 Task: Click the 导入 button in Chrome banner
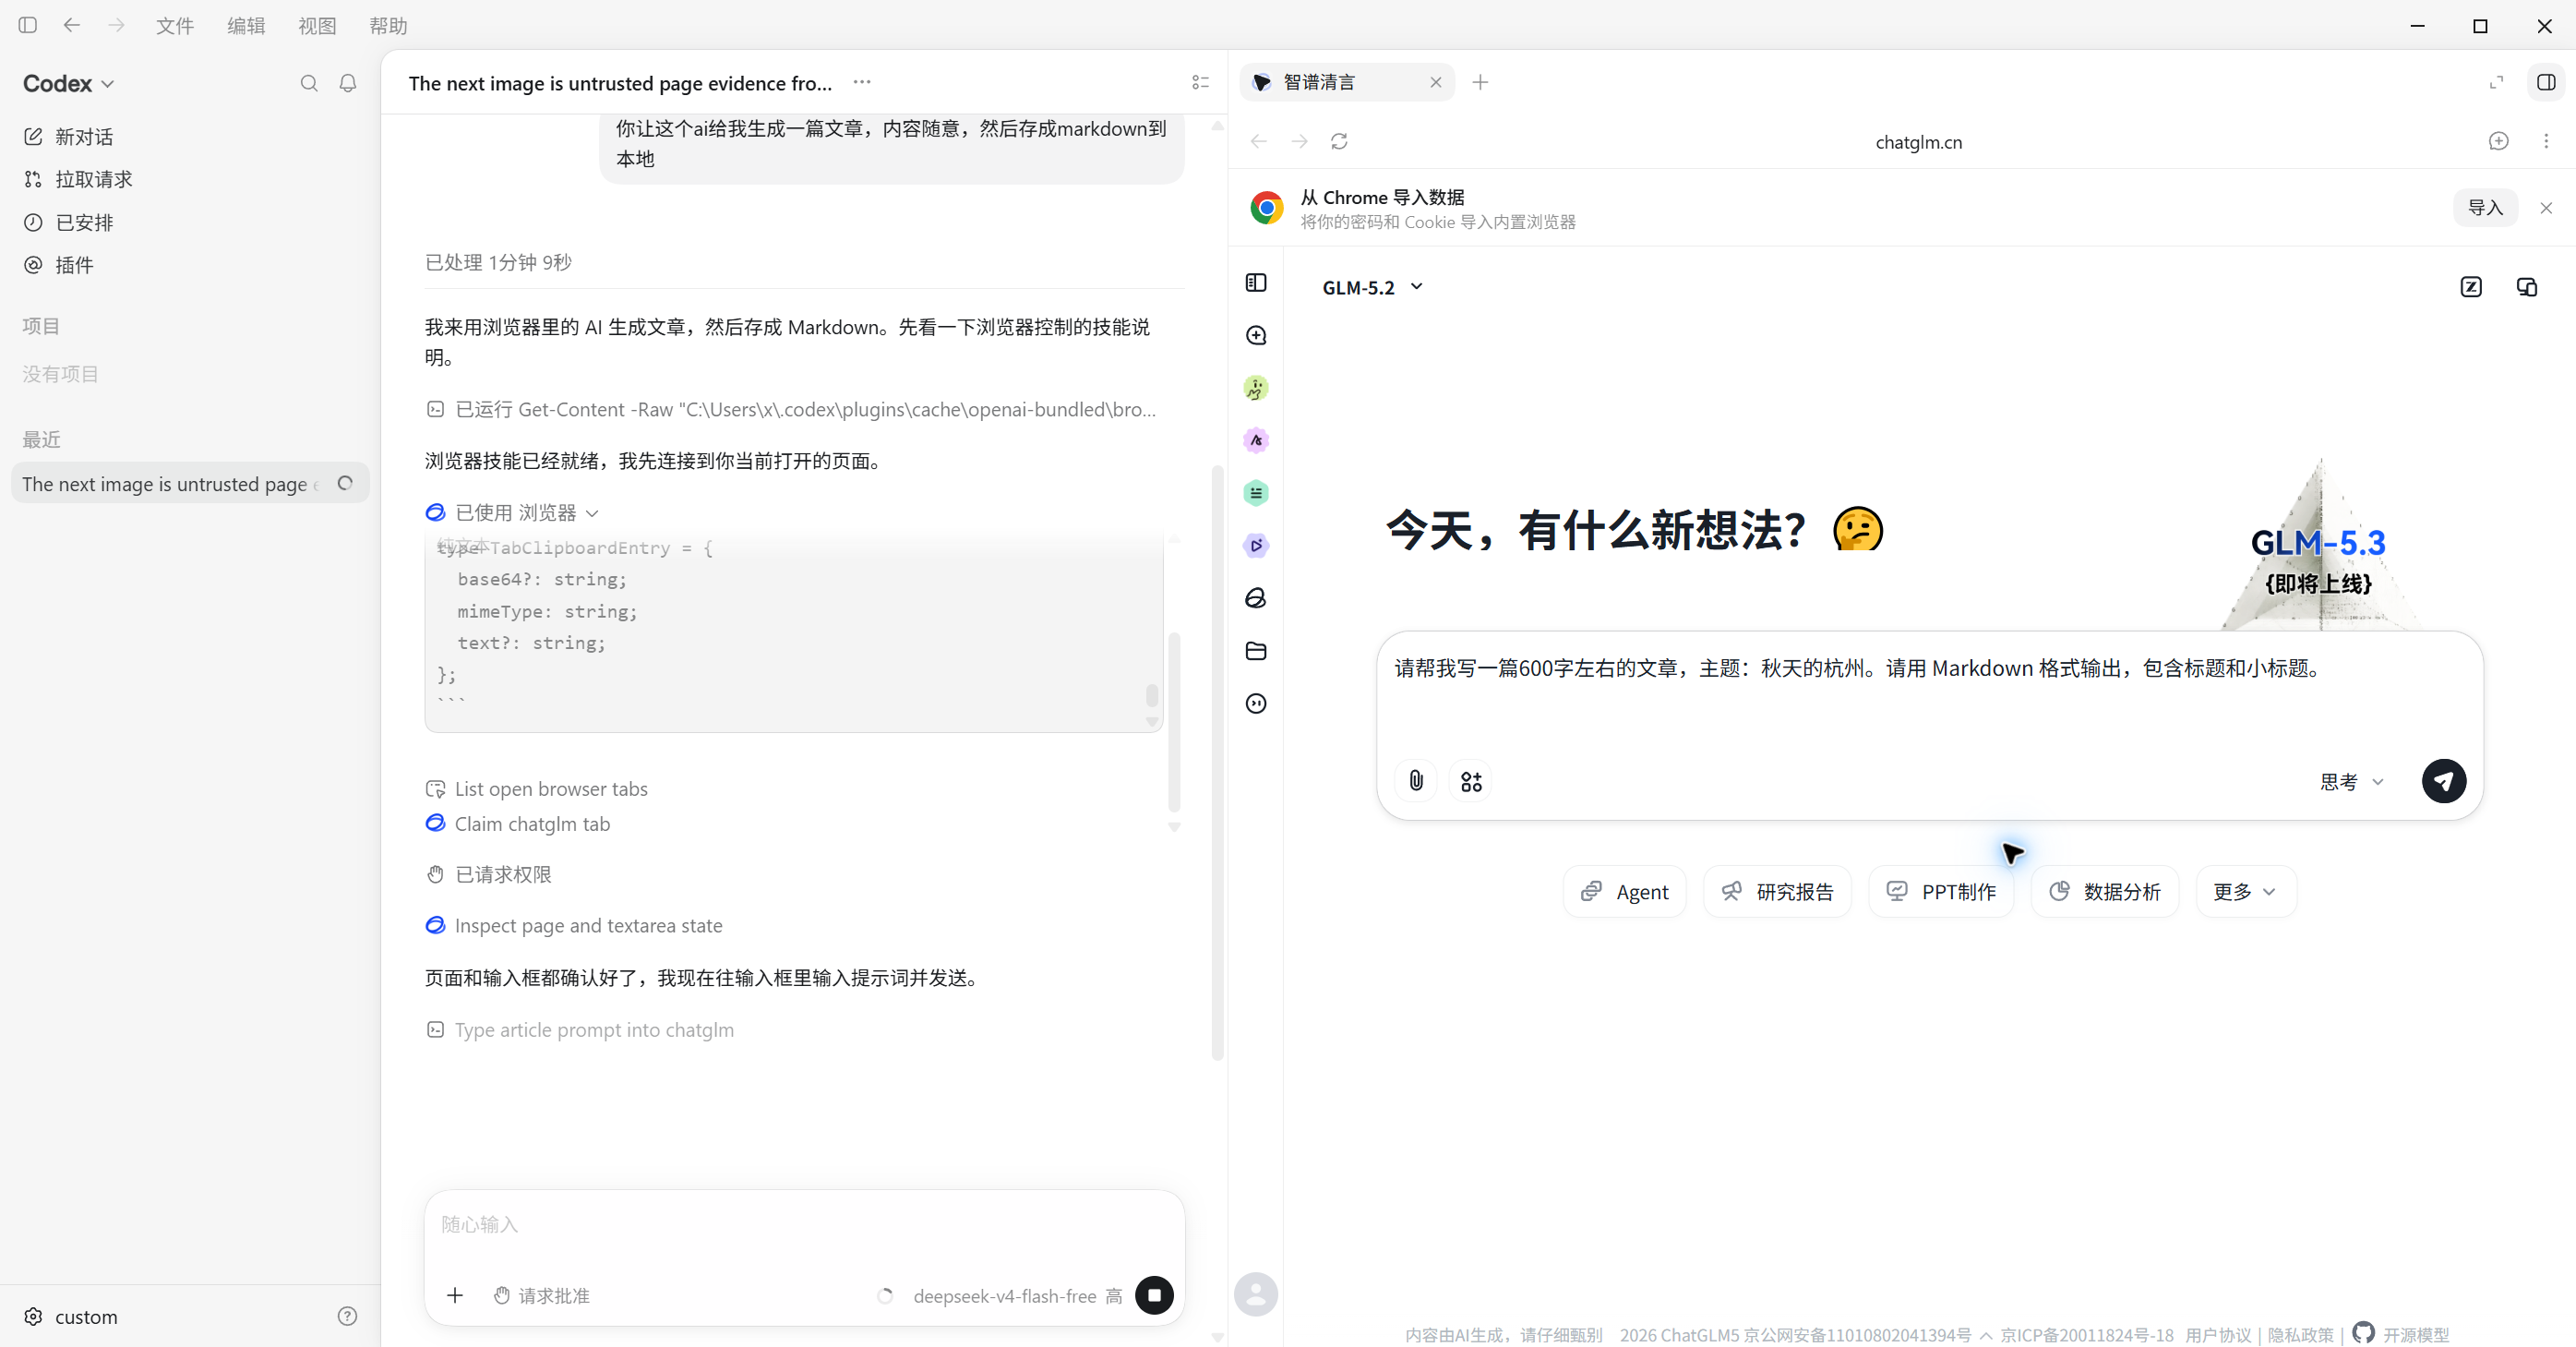(x=2485, y=207)
